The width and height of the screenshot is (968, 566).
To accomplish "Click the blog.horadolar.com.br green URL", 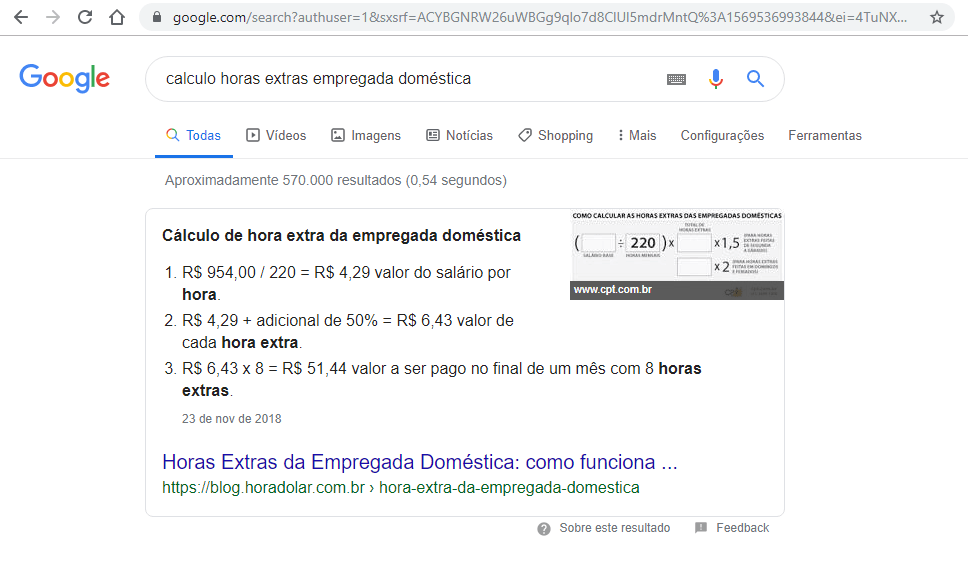I will [401, 488].
